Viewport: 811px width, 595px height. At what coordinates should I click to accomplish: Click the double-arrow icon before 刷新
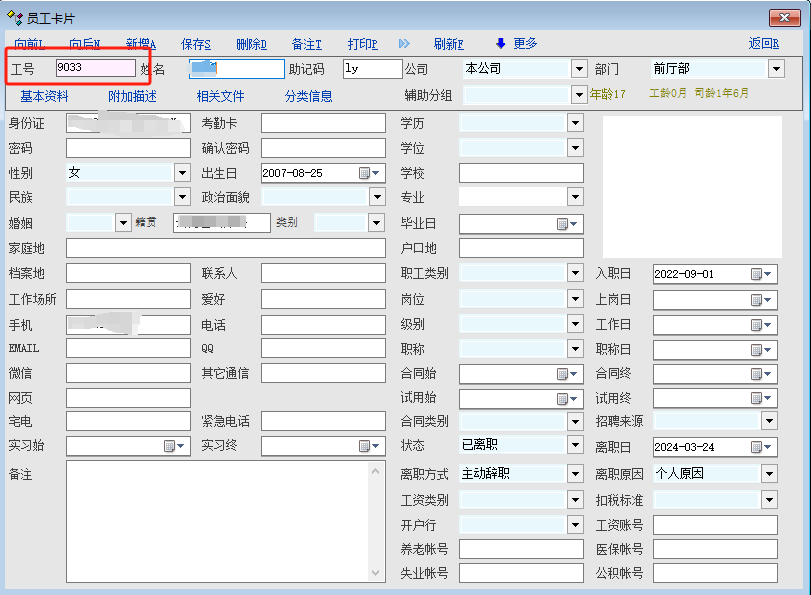pos(404,44)
